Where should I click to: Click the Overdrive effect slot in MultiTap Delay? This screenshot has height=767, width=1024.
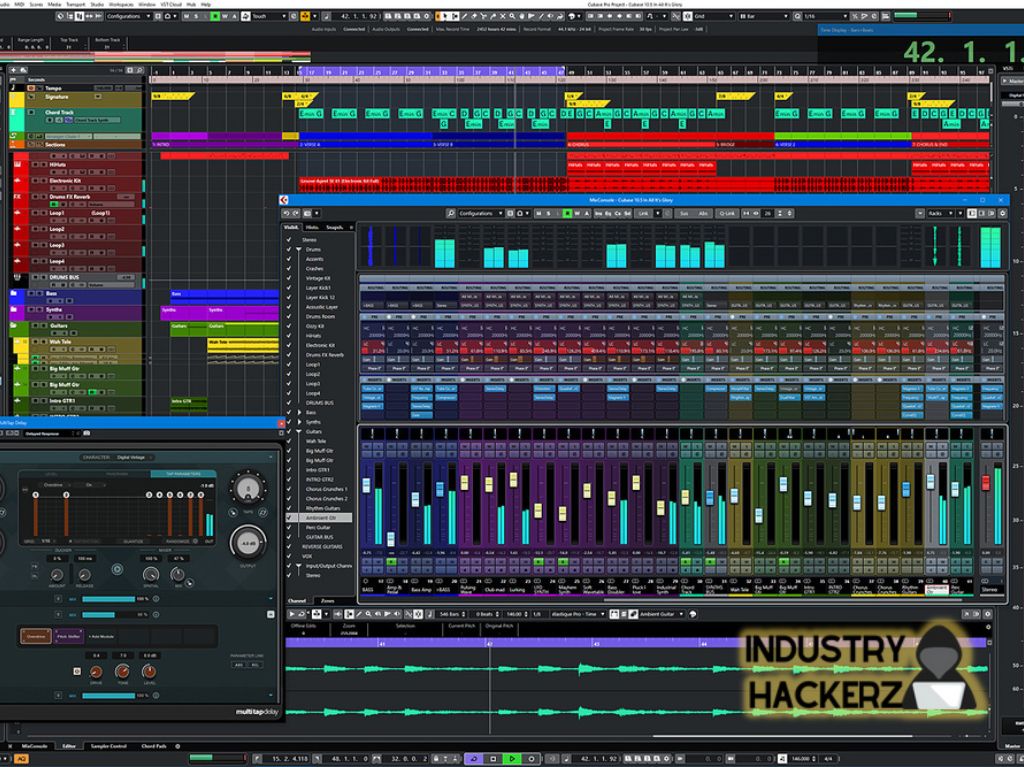pyautogui.click(x=36, y=636)
